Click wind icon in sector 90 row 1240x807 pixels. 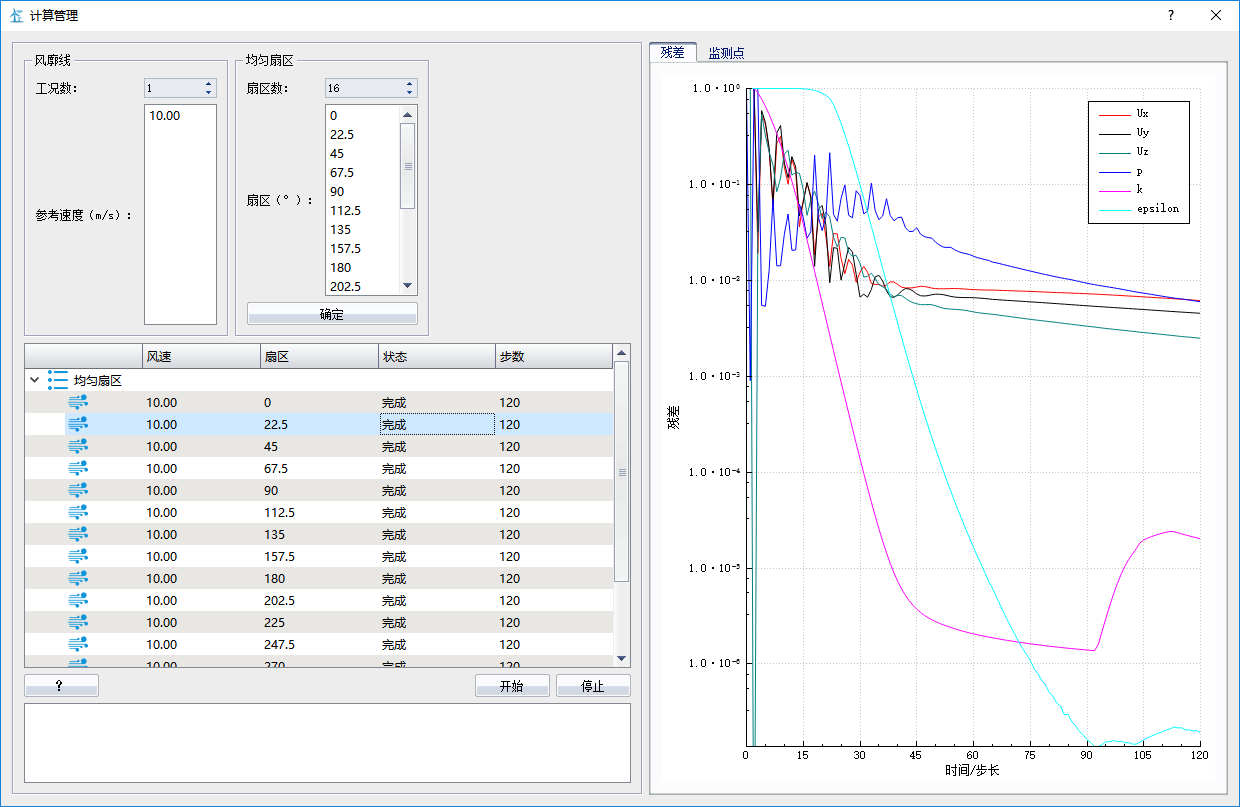(78, 490)
